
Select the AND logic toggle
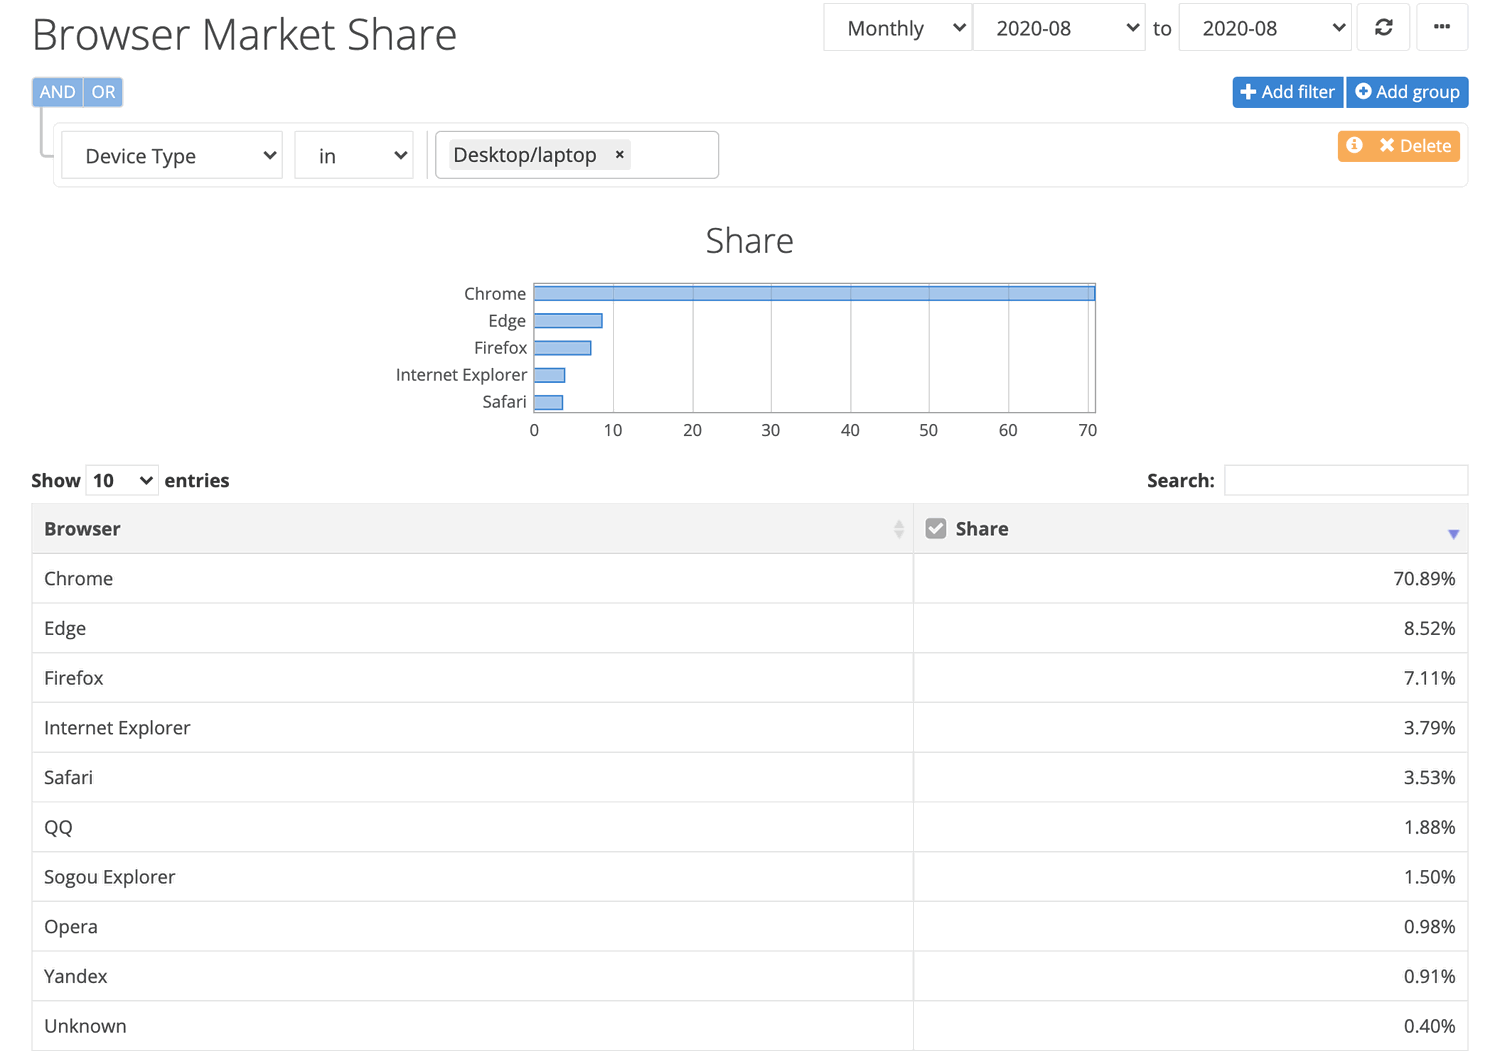(57, 91)
